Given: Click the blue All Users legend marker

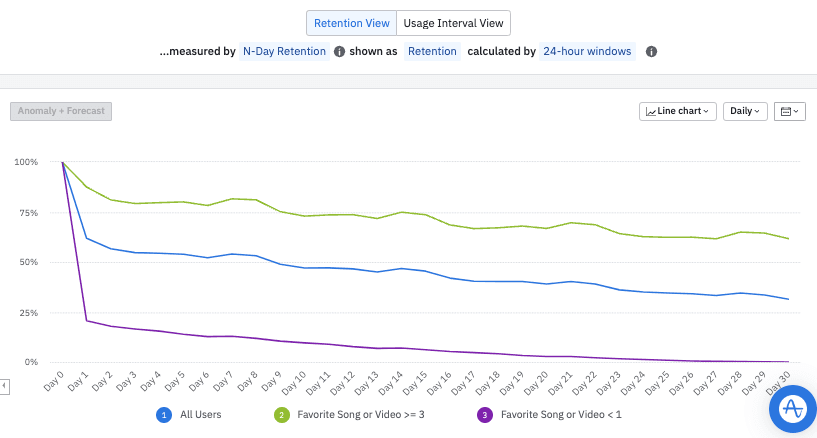Looking at the screenshot, I should (x=162, y=414).
